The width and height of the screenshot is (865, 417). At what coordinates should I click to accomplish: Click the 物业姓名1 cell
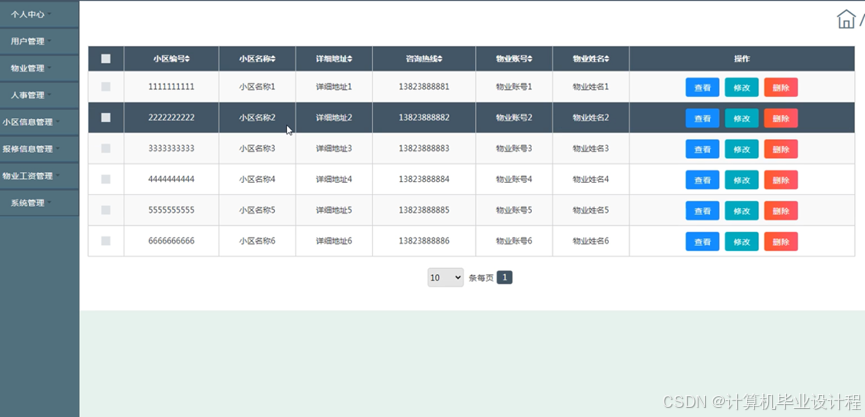[x=591, y=87]
